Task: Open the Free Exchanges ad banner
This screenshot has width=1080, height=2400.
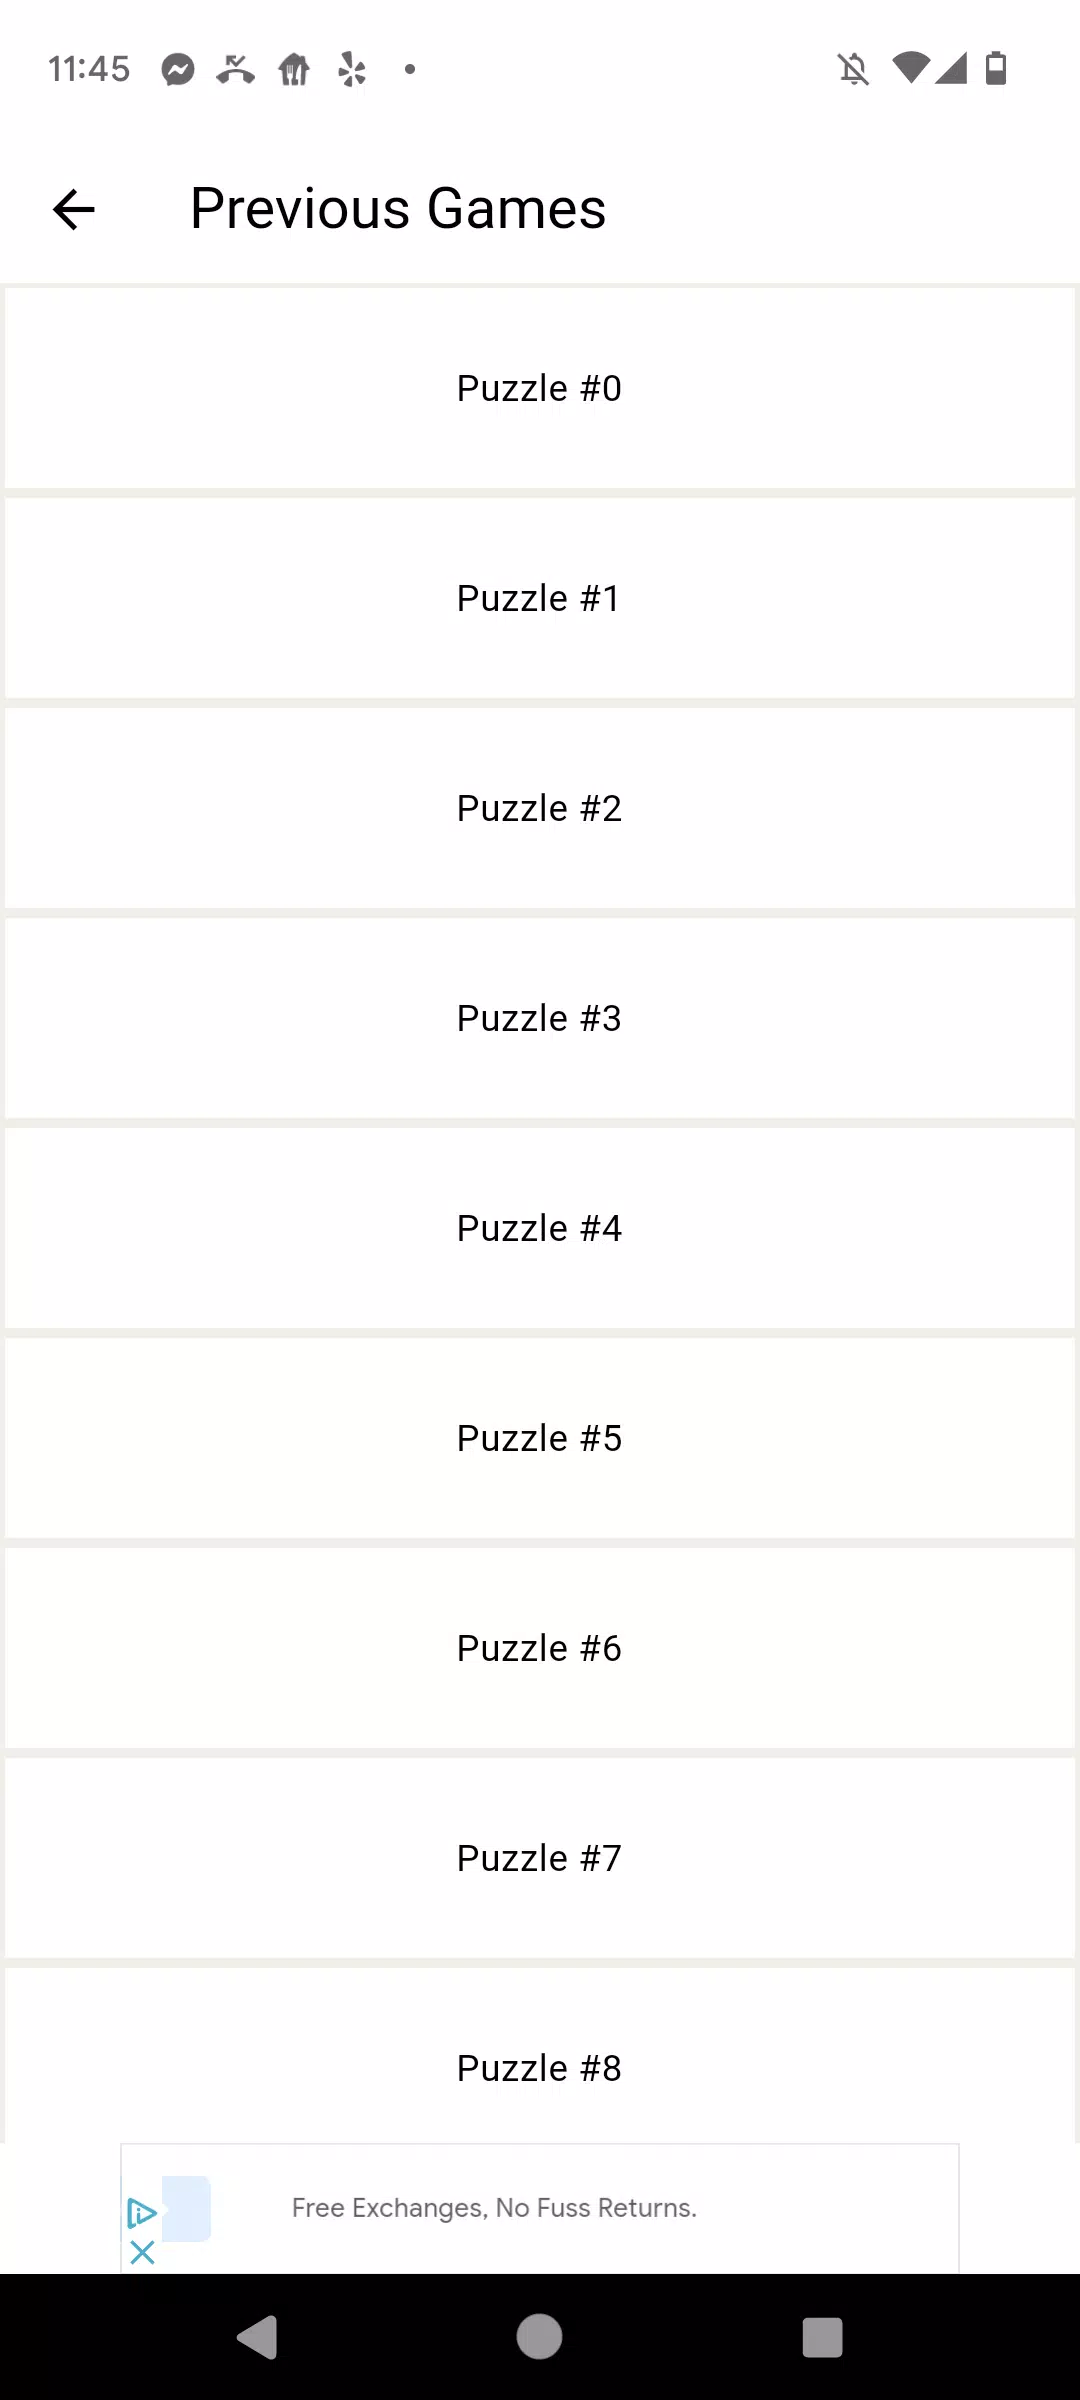Action: (540, 2208)
